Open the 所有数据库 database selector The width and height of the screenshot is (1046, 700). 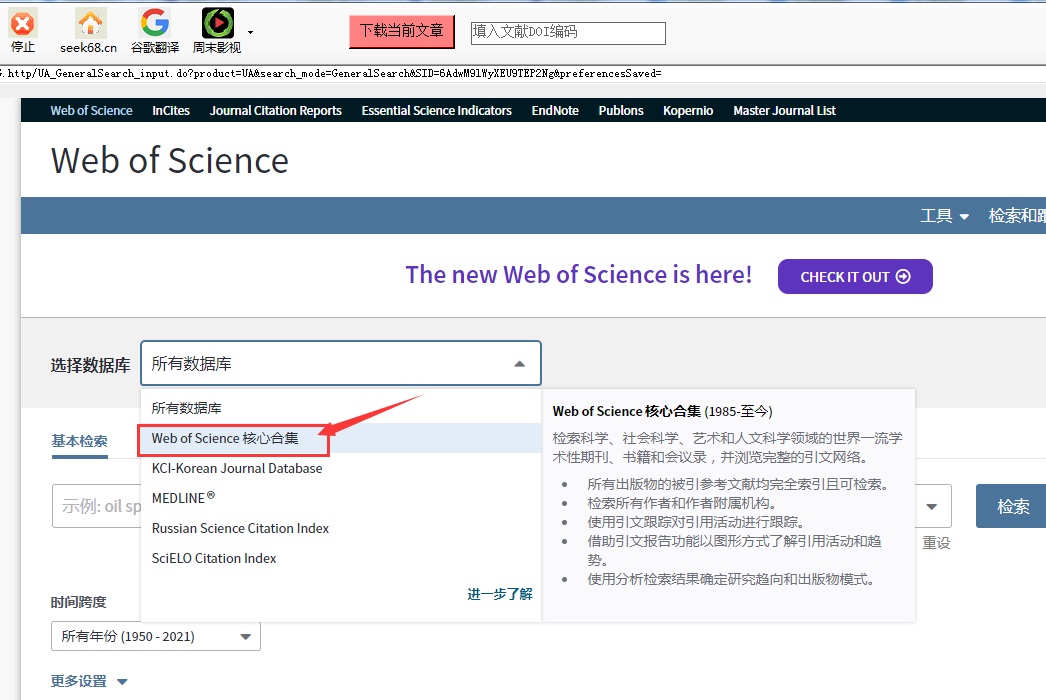340,362
